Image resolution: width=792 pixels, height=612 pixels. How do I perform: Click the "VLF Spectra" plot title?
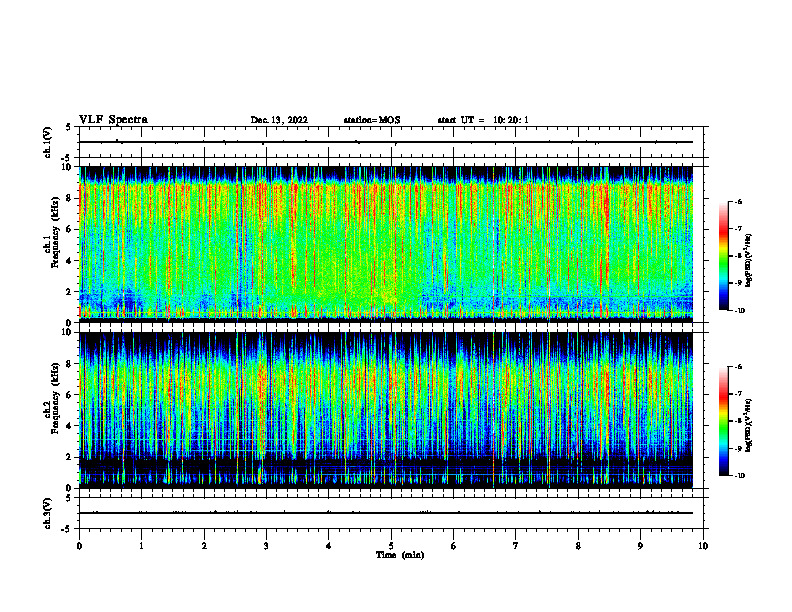click(113, 120)
